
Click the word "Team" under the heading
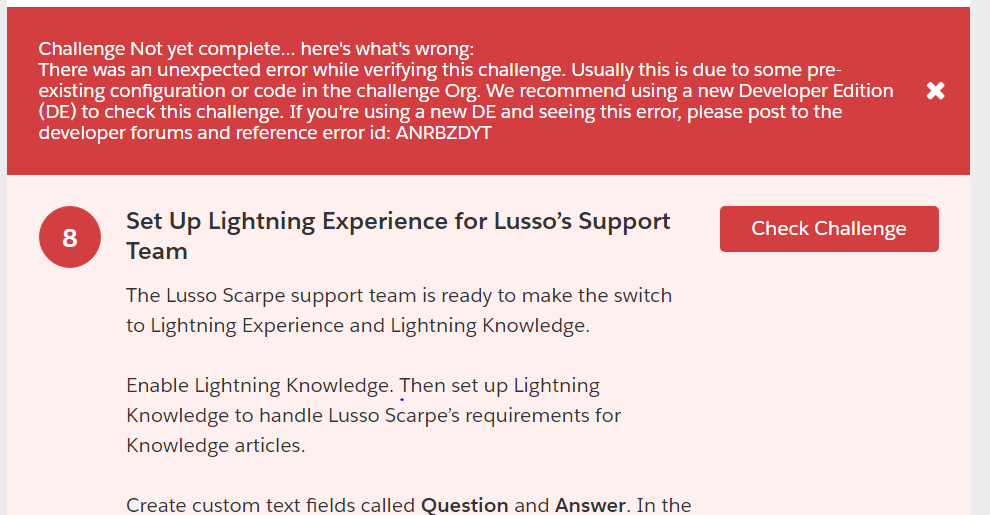157,252
